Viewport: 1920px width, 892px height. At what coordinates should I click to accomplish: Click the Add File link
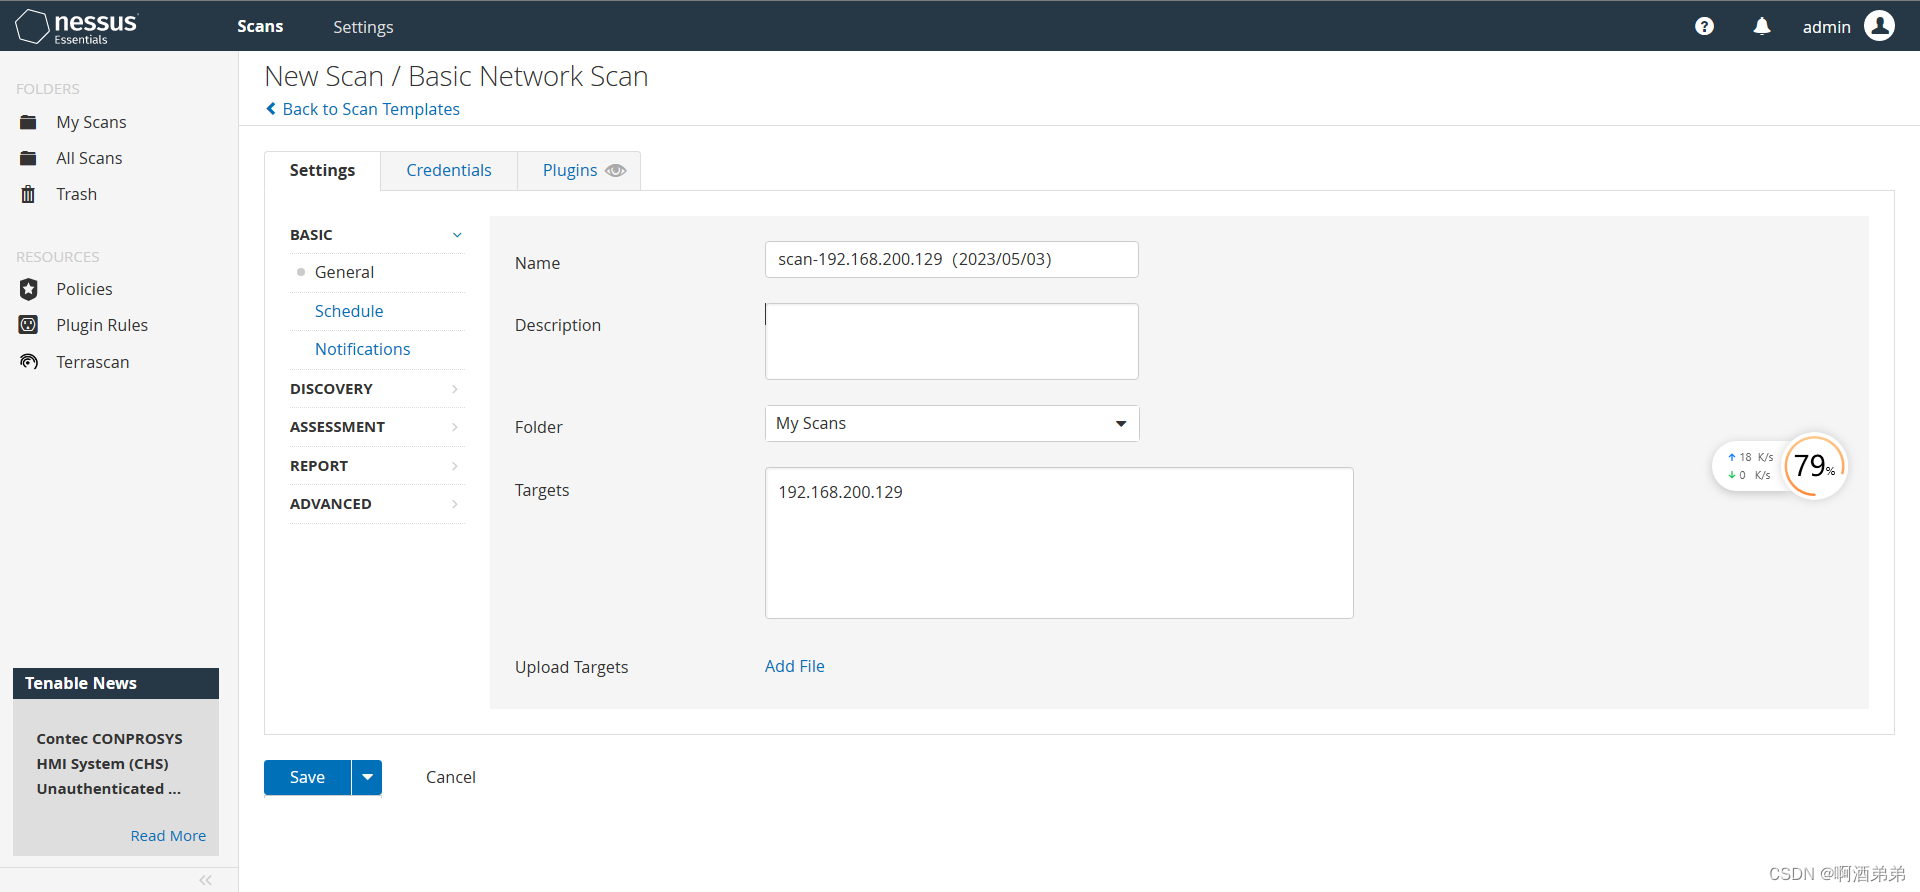tap(795, 666)
